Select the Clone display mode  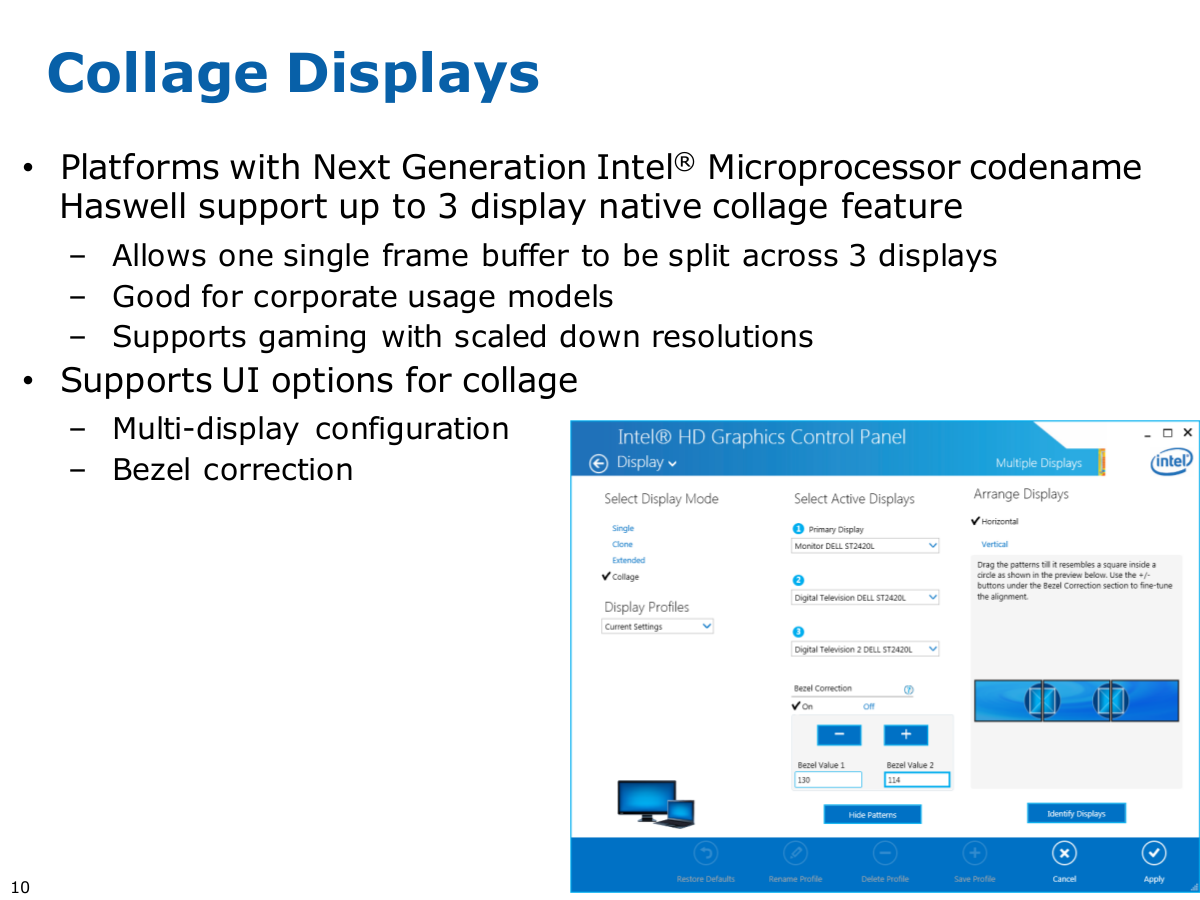(623, 544)
